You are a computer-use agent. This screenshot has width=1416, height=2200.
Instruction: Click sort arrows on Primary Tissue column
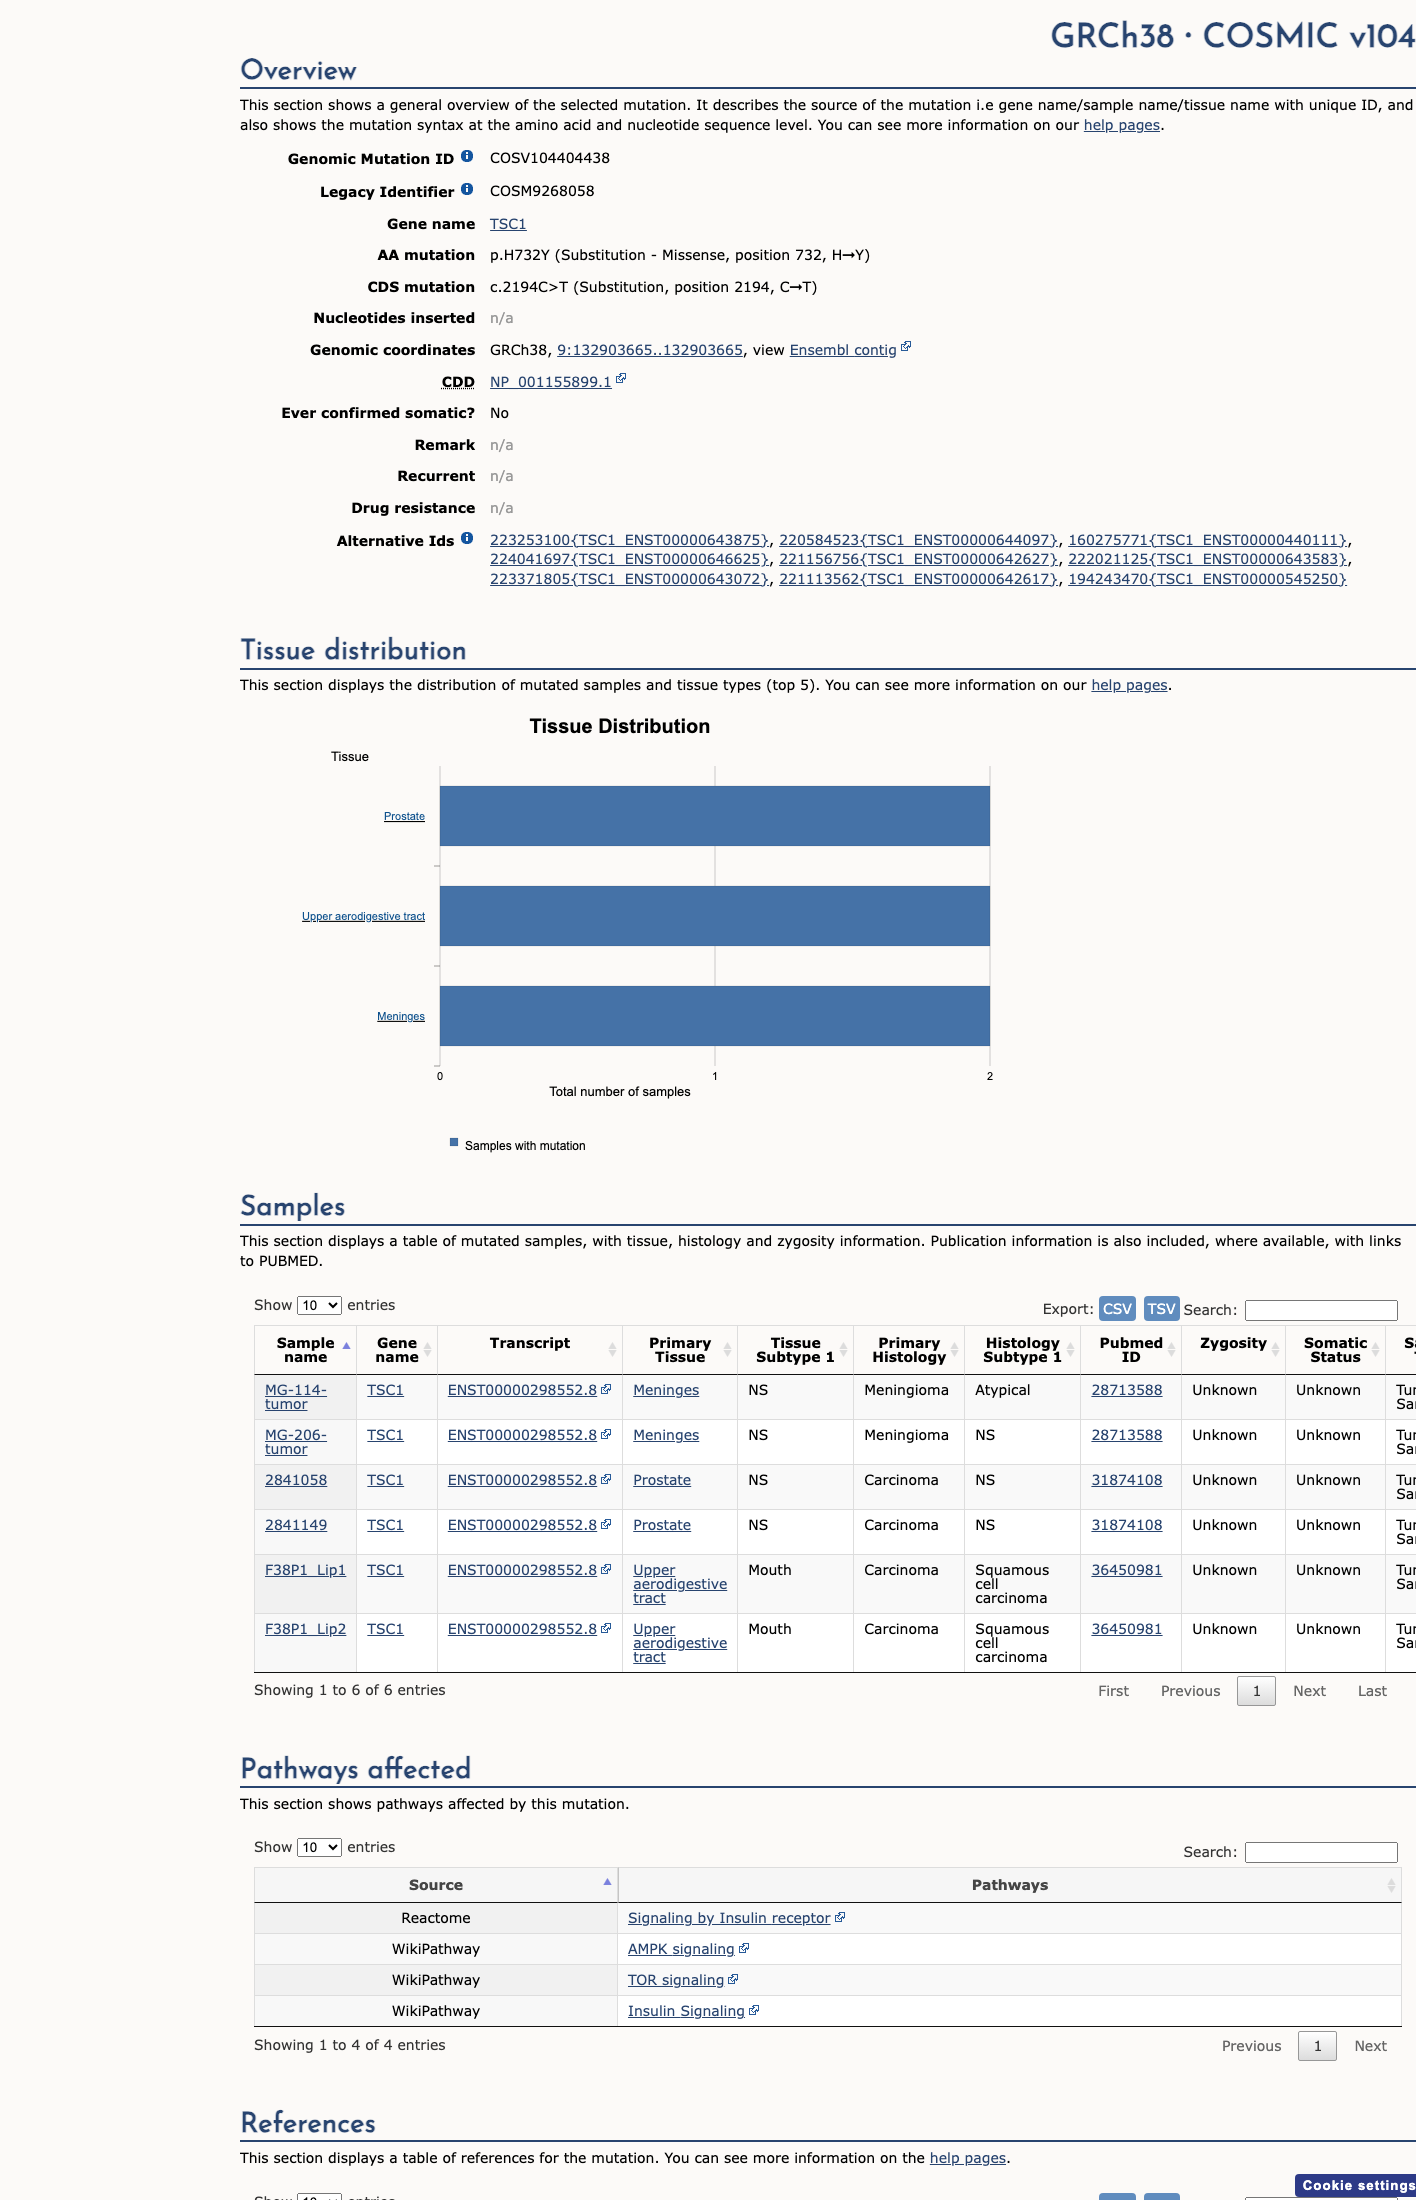tap(727, 1350)
